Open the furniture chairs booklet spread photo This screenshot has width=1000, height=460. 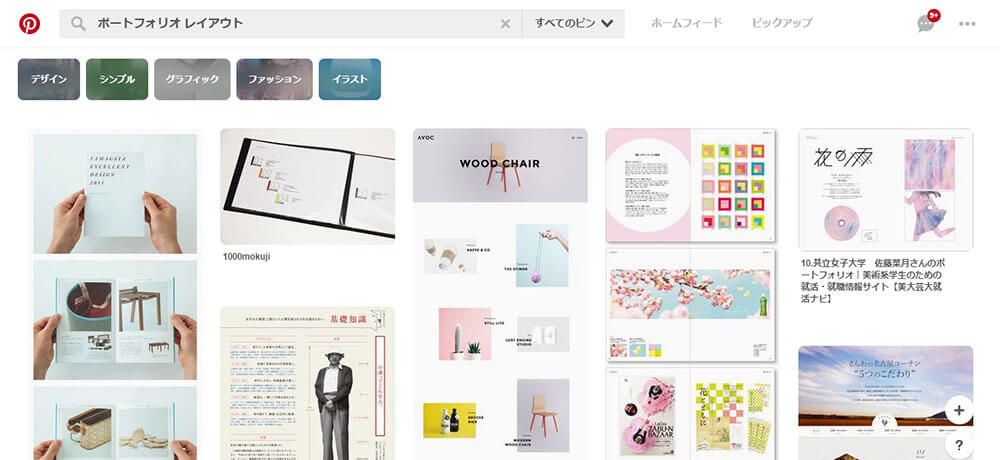pos(115,320)
